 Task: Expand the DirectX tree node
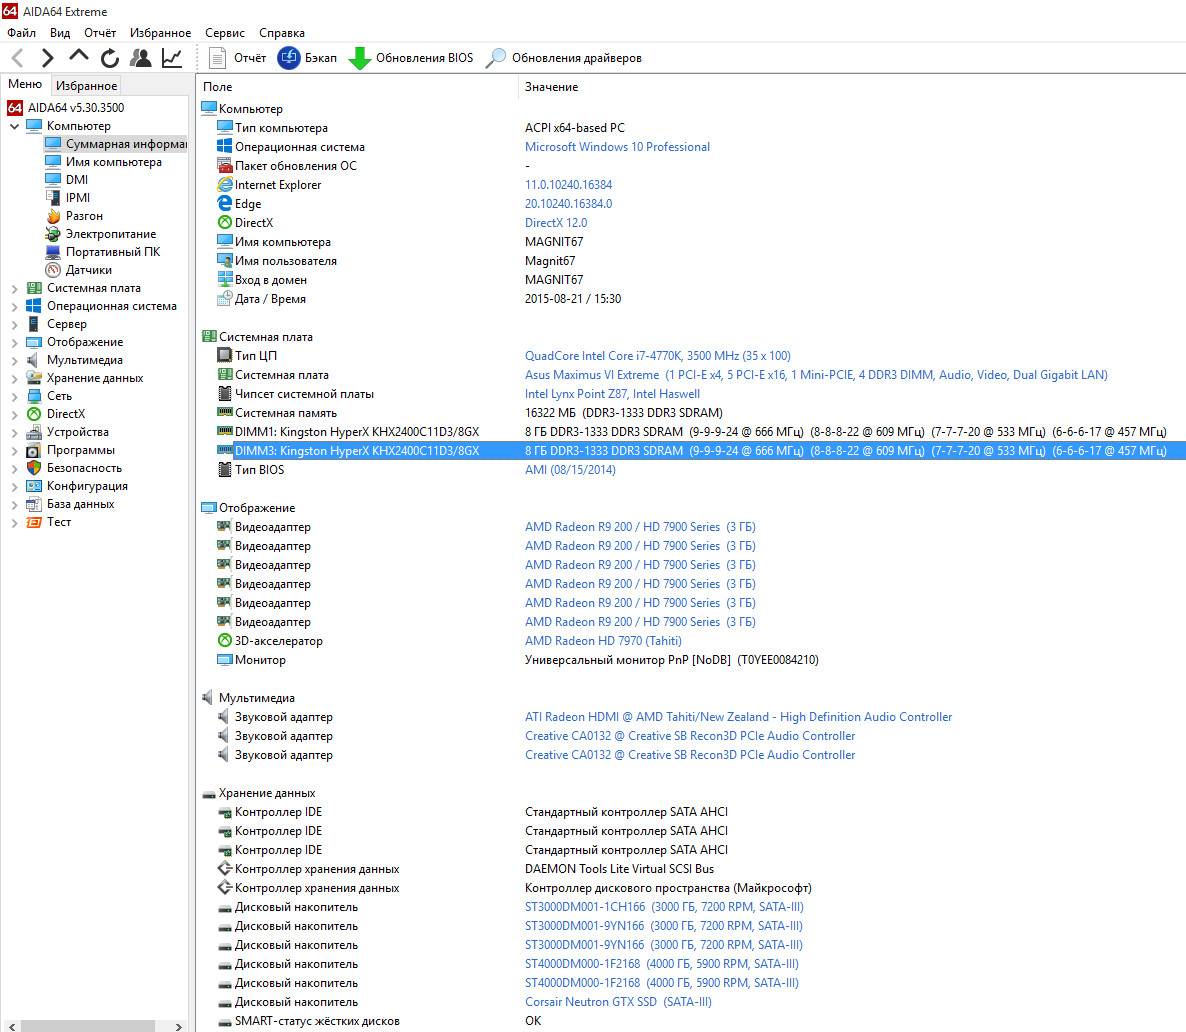pos(14,414)
